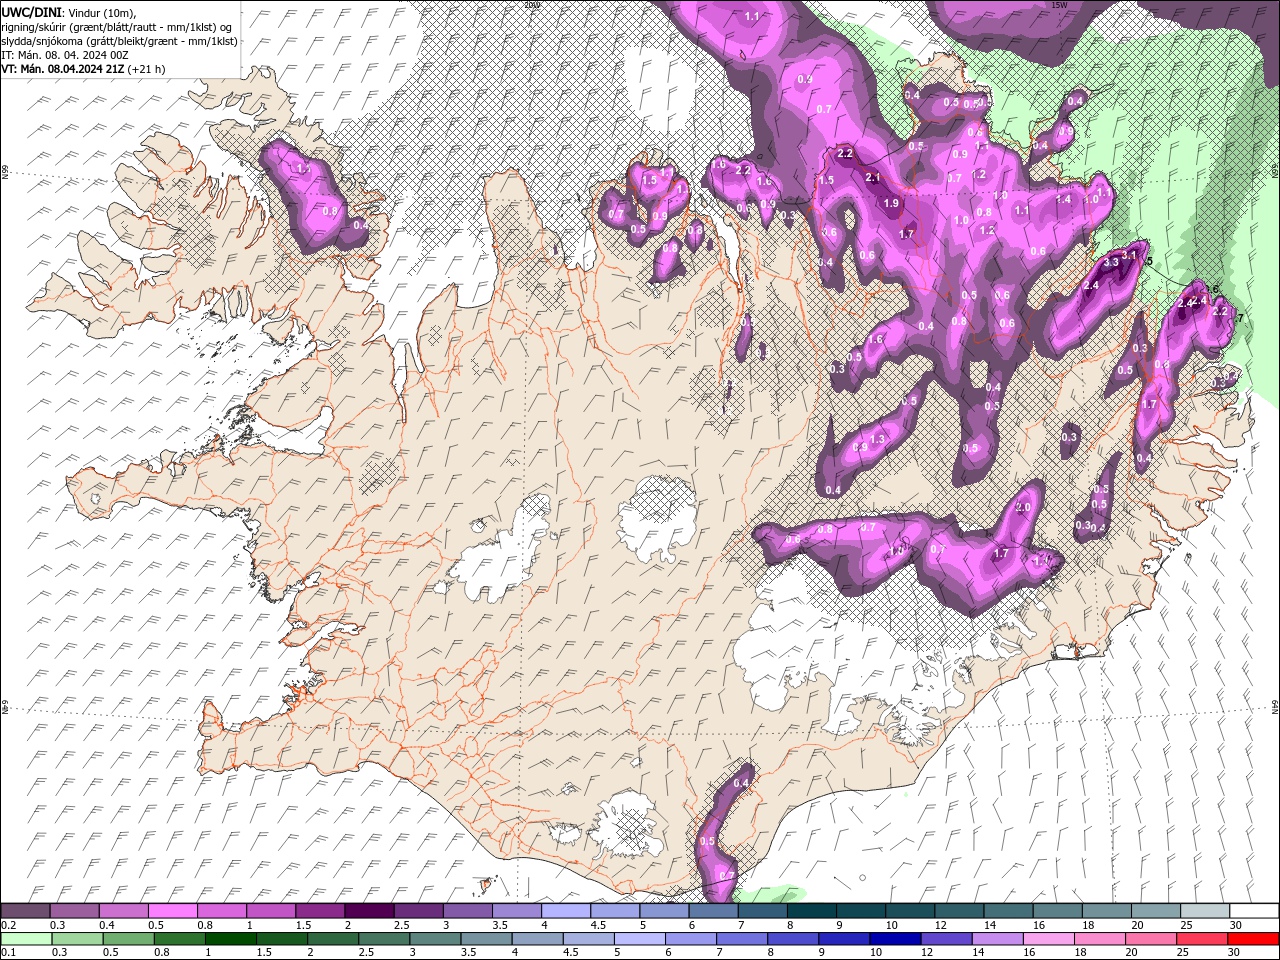Click the 3.3 precipitation value on the map
The width and height of the screenshot is (1280, 960).
[1110, 262]
